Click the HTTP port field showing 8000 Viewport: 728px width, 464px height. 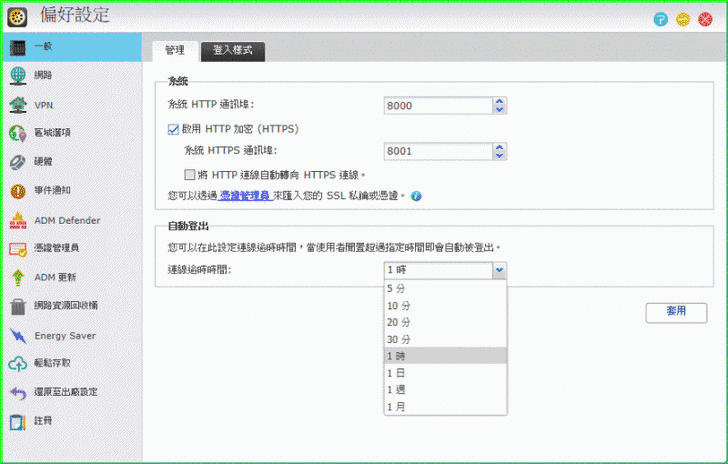tap(438, 105)
